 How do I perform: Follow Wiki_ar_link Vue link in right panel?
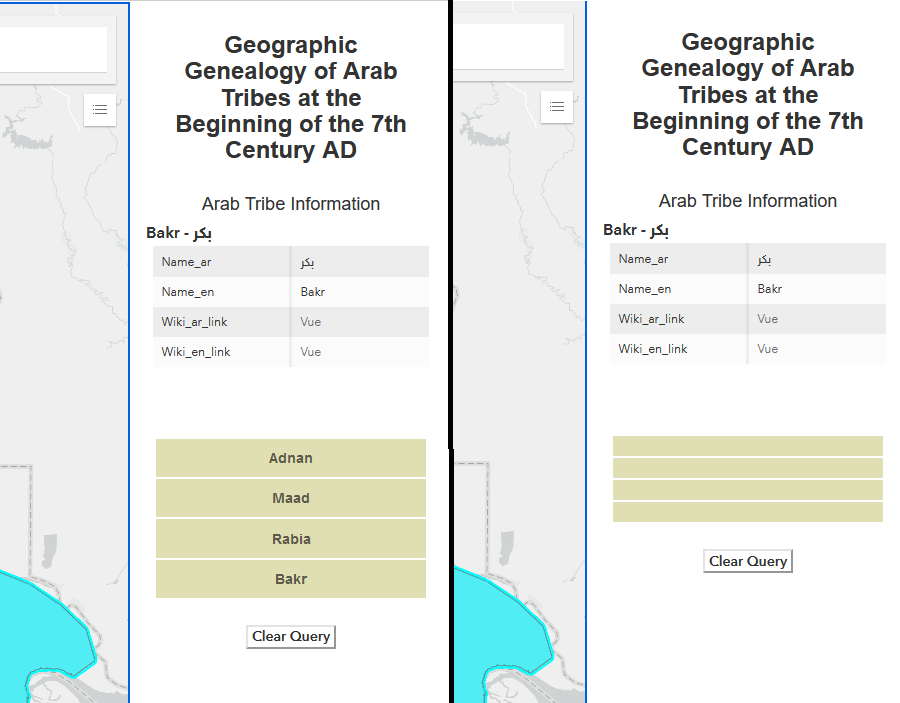point(767,319)
